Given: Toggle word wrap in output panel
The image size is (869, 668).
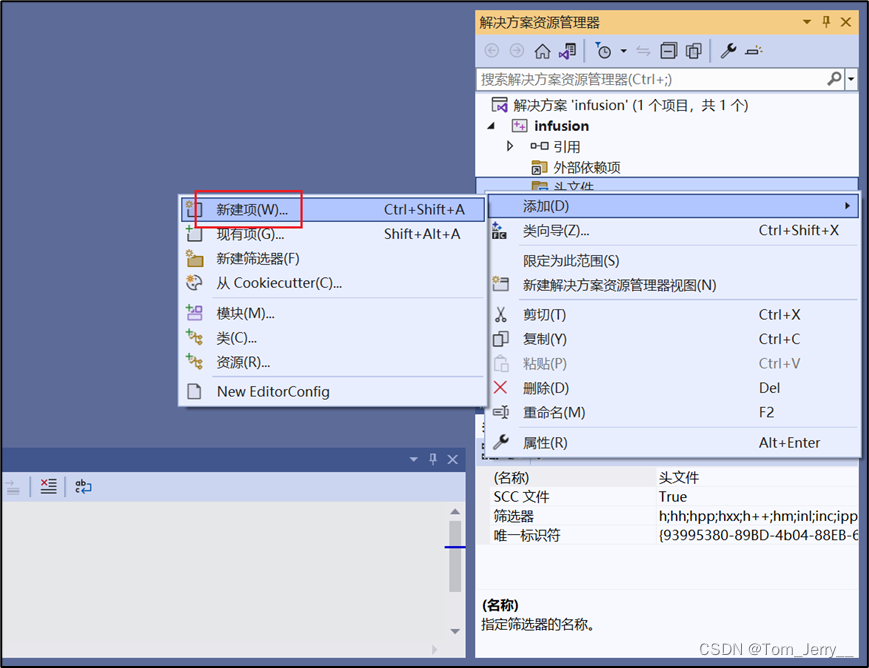Looking at the screenshot, I should [x=83, y=487].
